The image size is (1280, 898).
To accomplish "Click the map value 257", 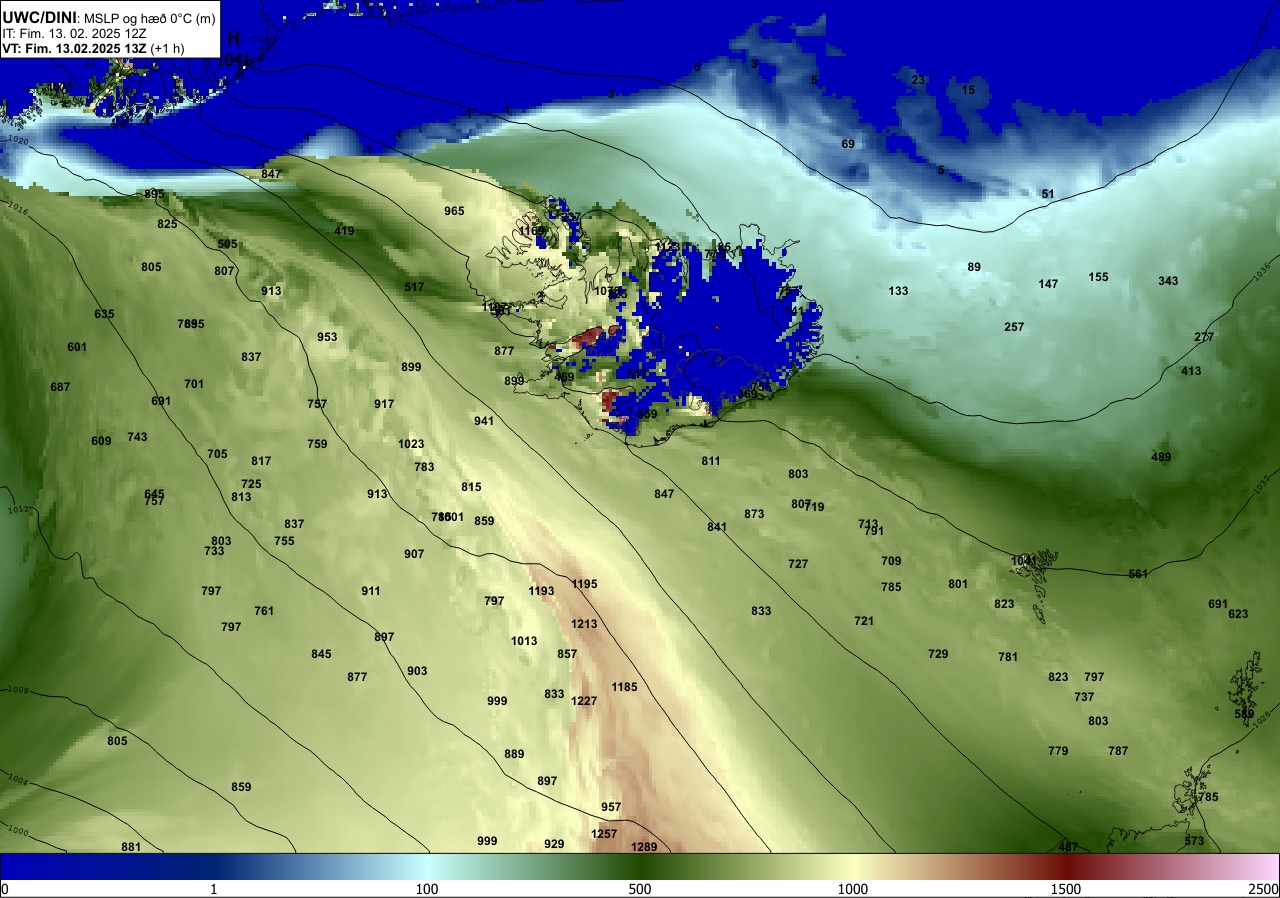I will (x=1014, y=327).
